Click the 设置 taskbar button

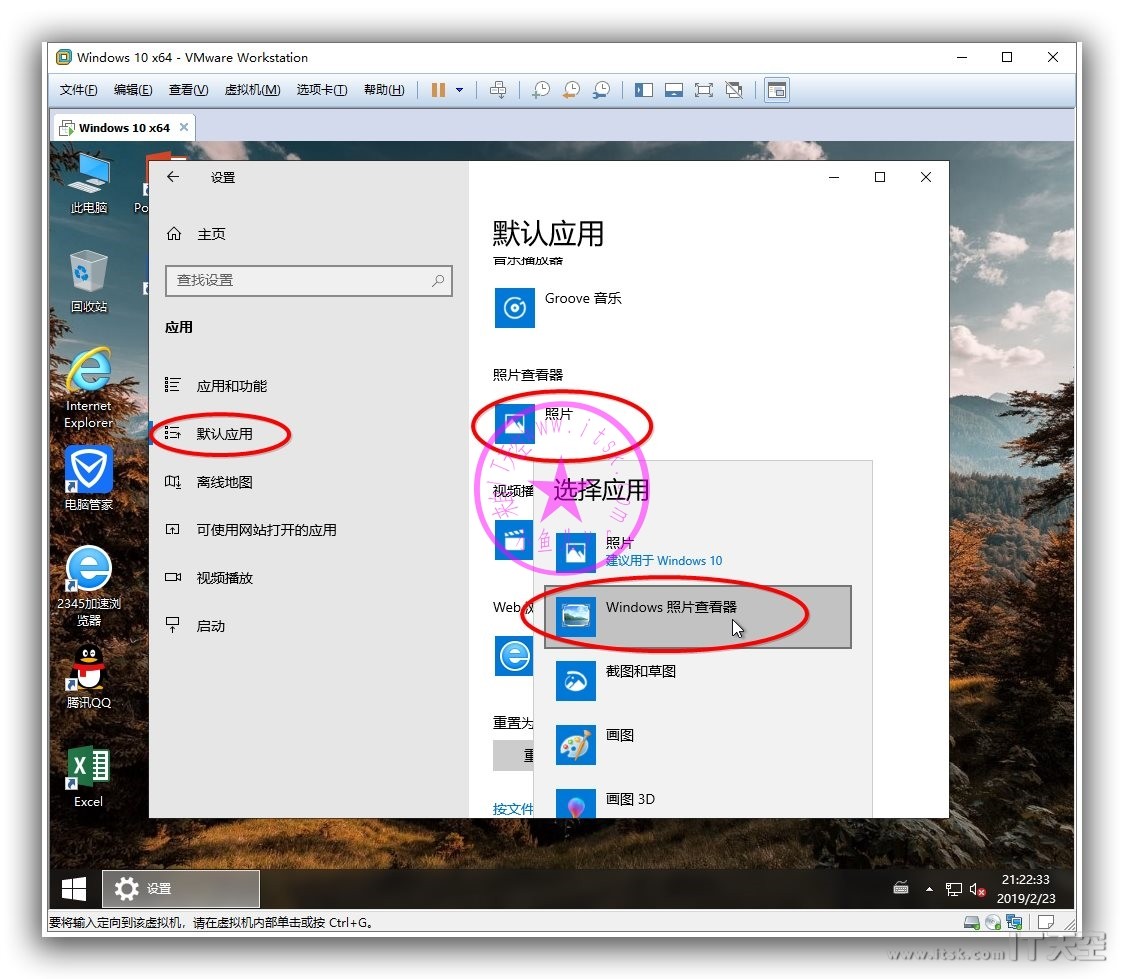(181, 889)
